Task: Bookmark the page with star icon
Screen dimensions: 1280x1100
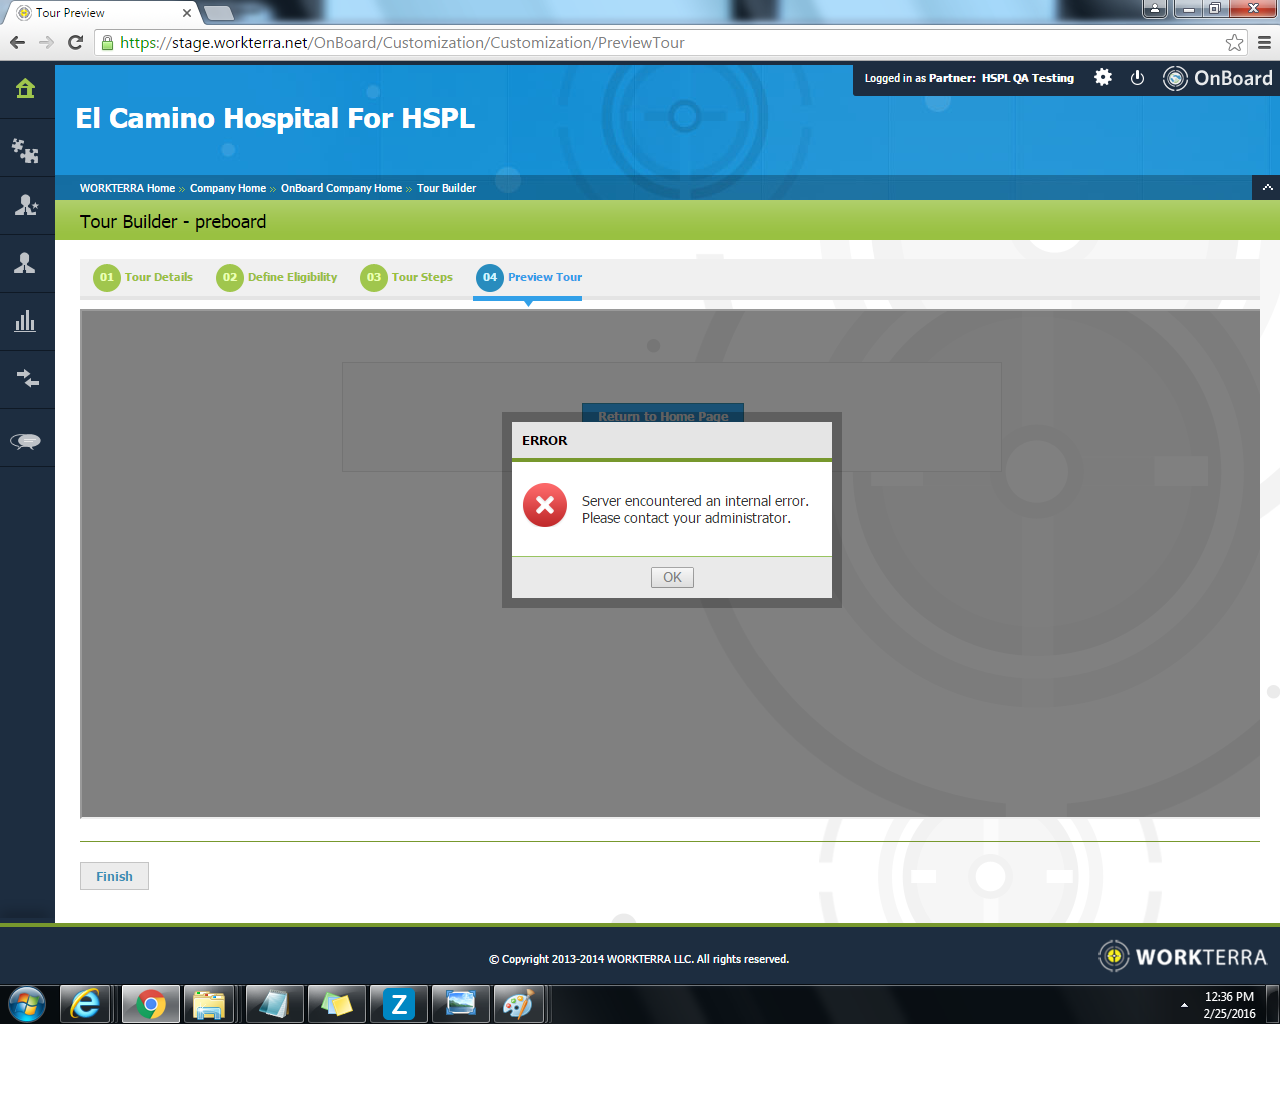Action: point(1234,43)
